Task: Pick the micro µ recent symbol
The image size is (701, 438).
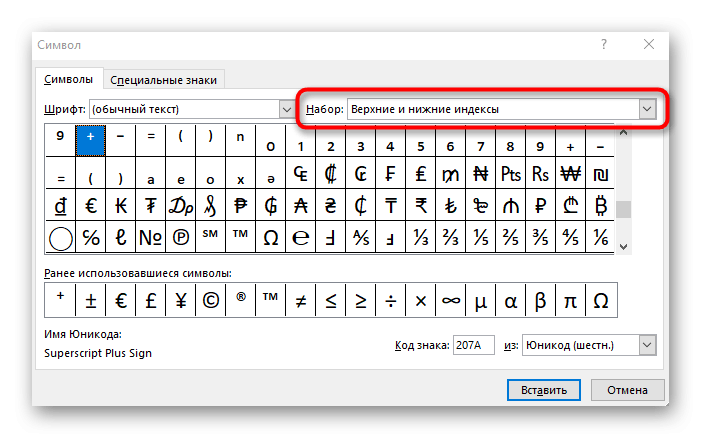Action: 481,300
